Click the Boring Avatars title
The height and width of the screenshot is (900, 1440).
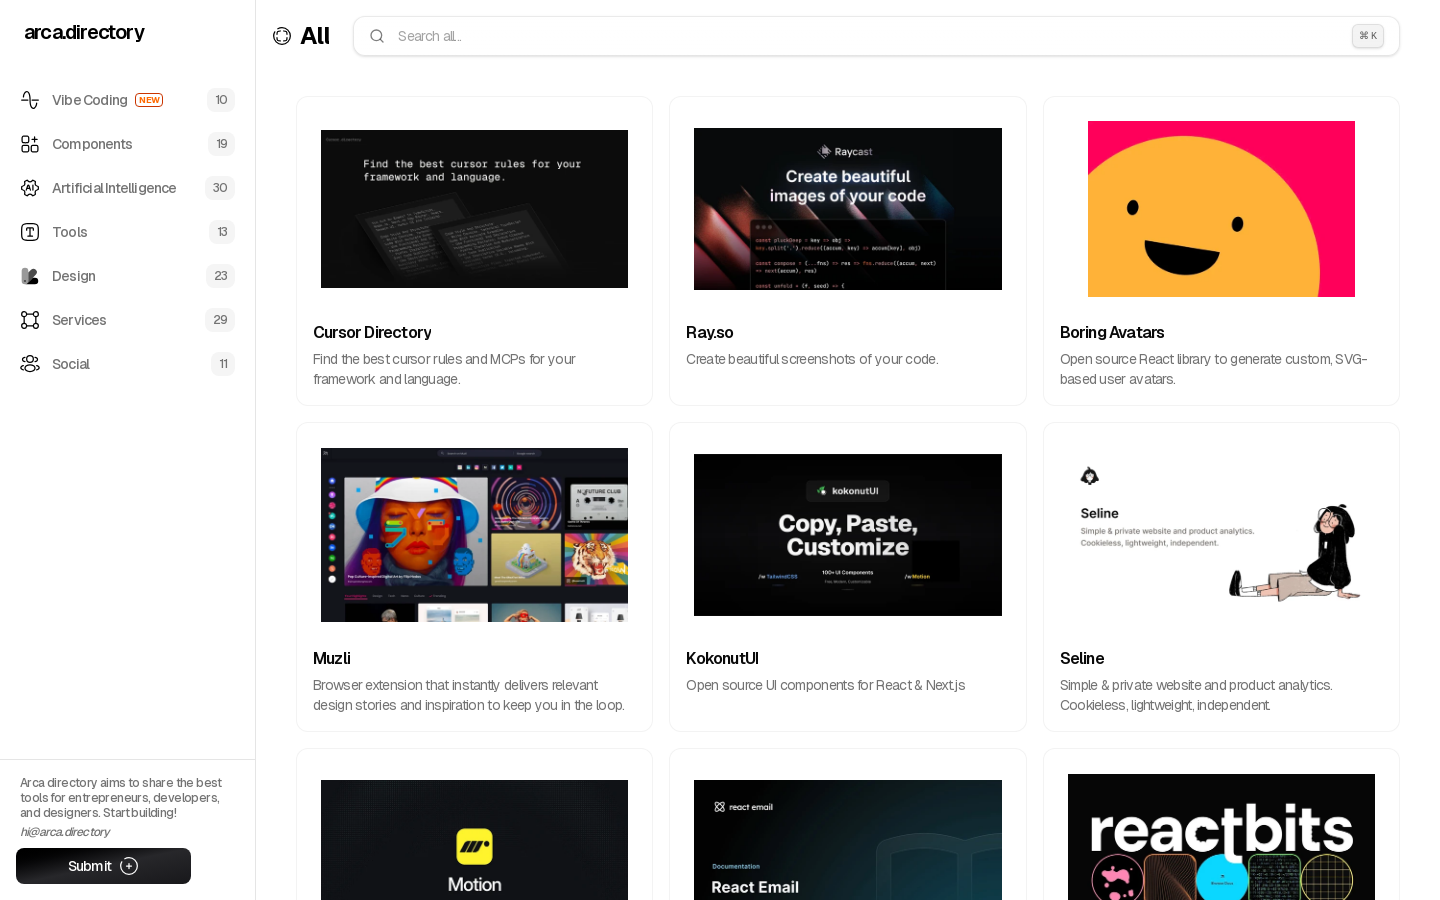pyautogui.click(x=1112, y=332)
